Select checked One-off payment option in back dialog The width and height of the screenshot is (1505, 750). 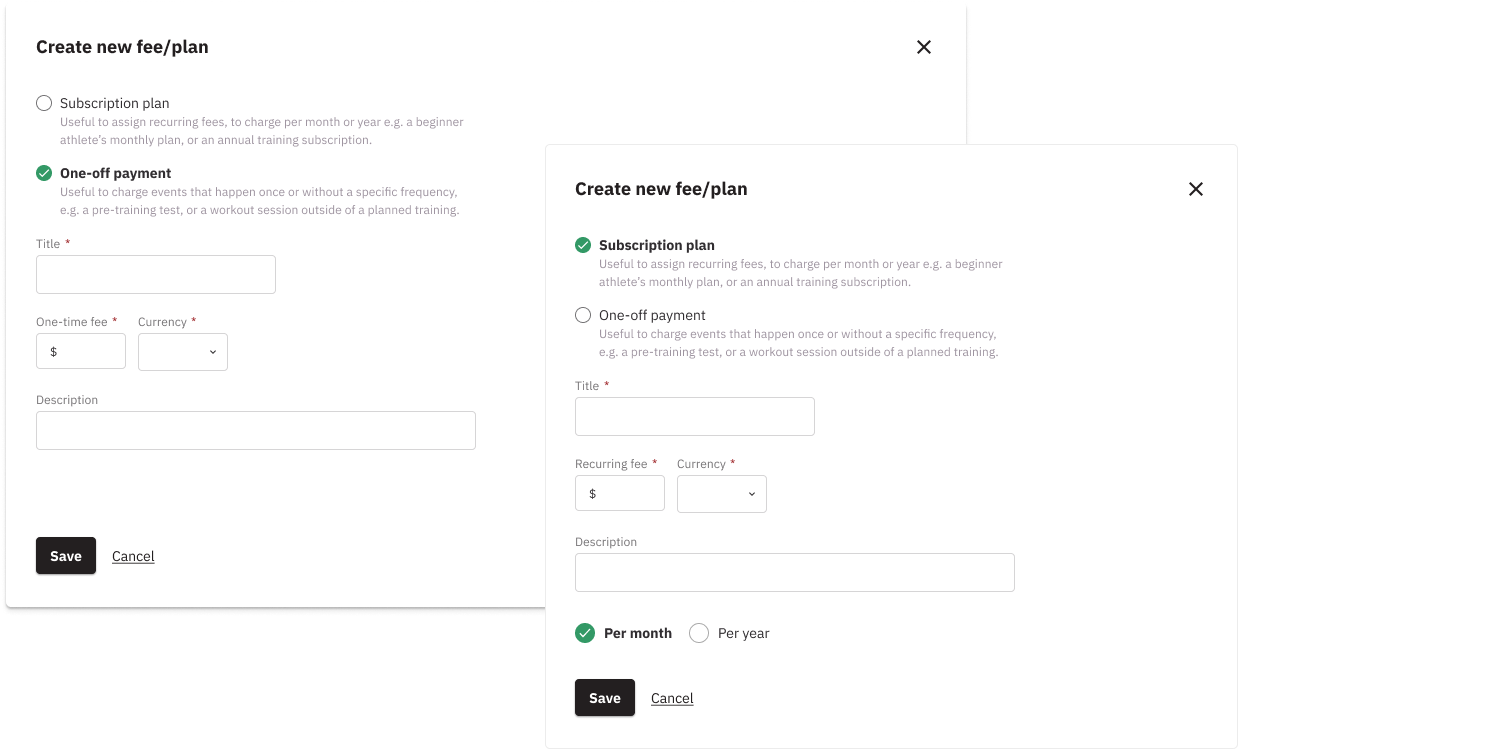point(44,173)
